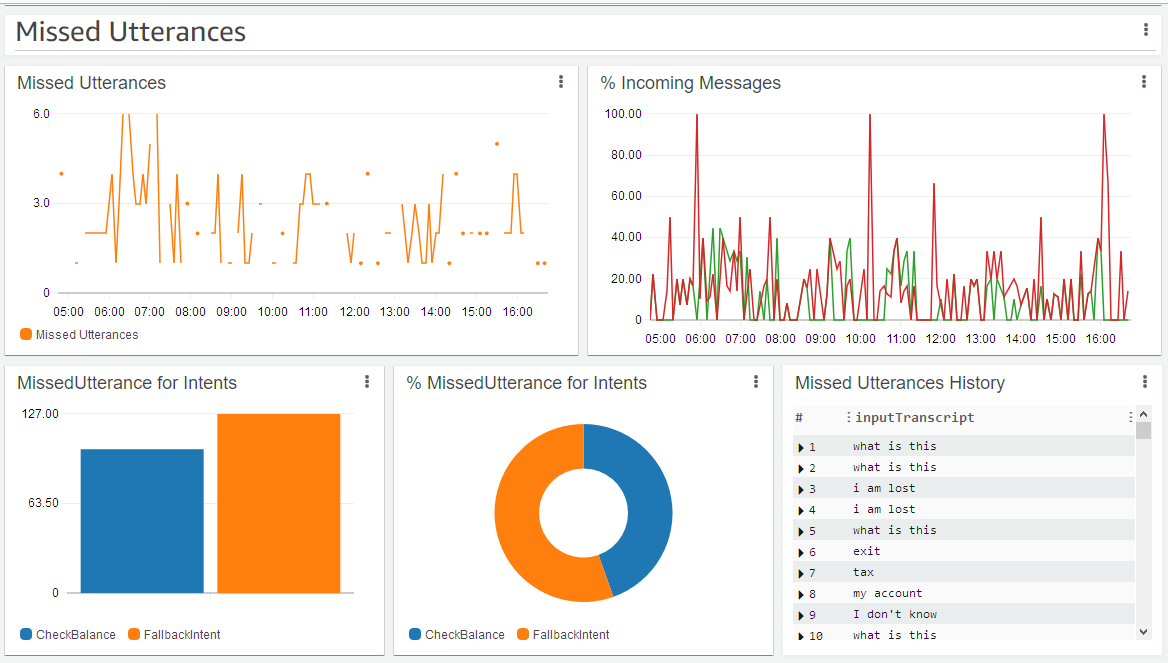
Task: Click FallbackIntent orange swatch in bar legend
Action: click(134, 635)
